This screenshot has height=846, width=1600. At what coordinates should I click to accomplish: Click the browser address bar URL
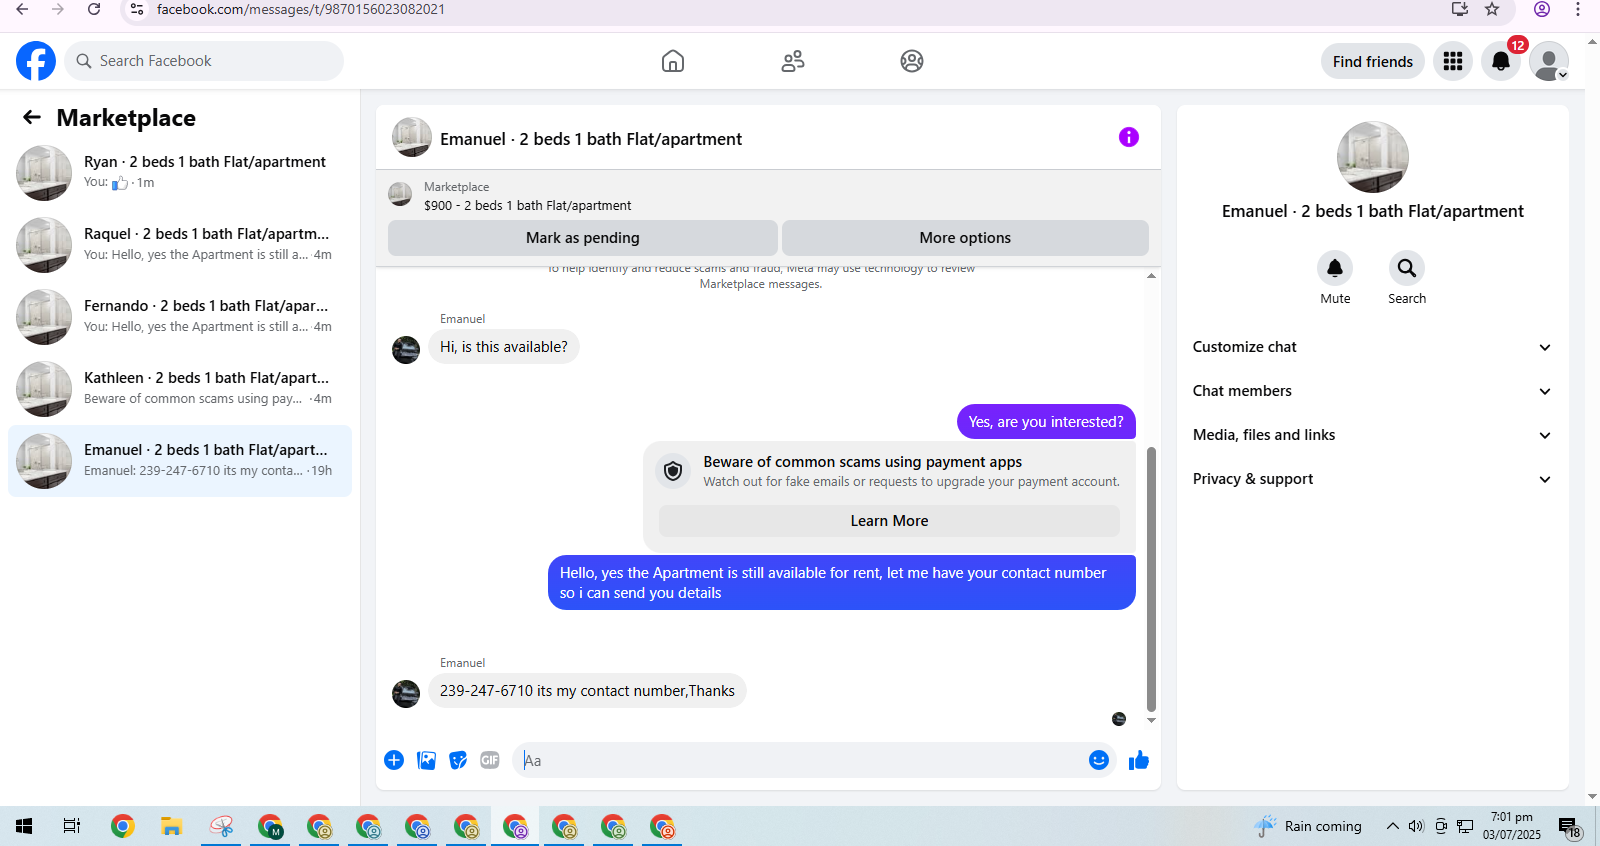pos(300,9)
